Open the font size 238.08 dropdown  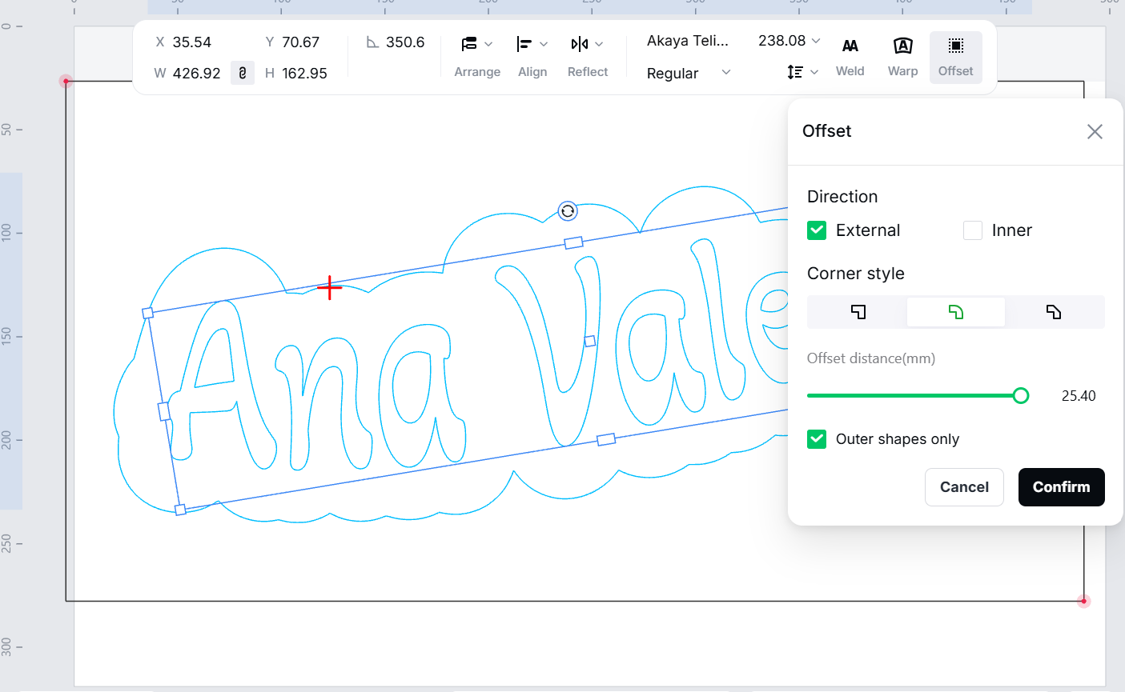point(789,41)
